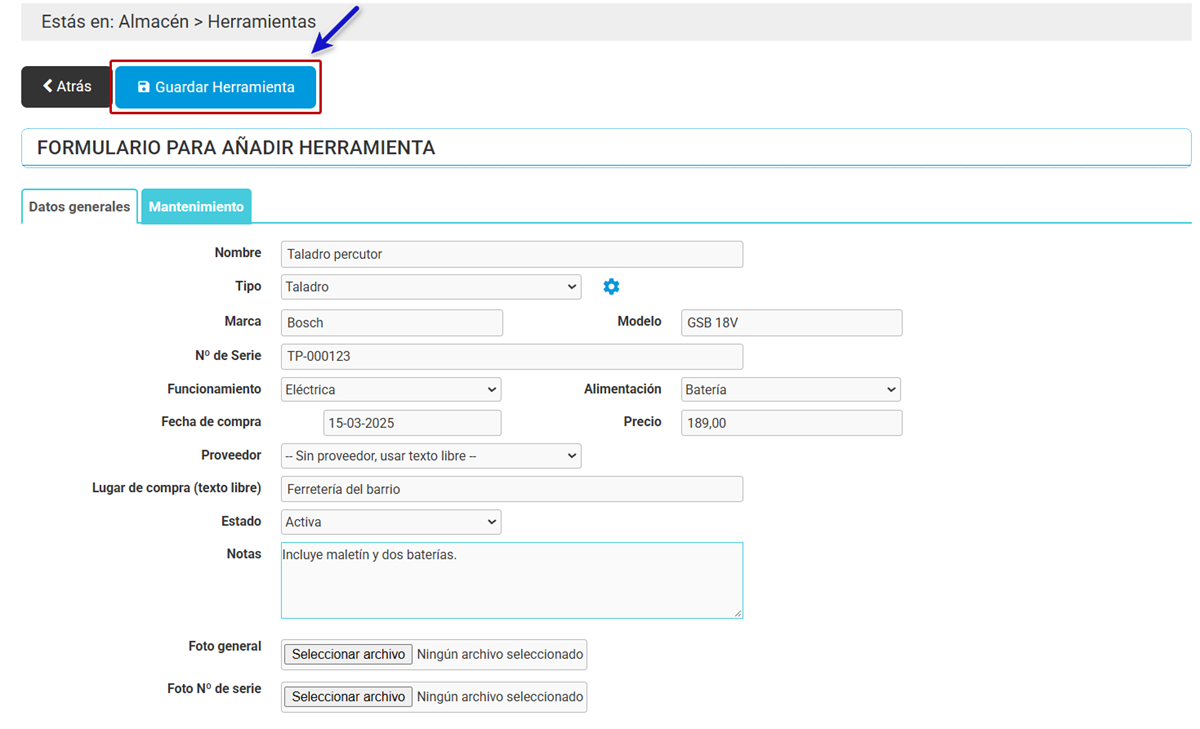1200x729 pixels.
Task: Open the Alimentación dropdown
Action: coord(791,389)
